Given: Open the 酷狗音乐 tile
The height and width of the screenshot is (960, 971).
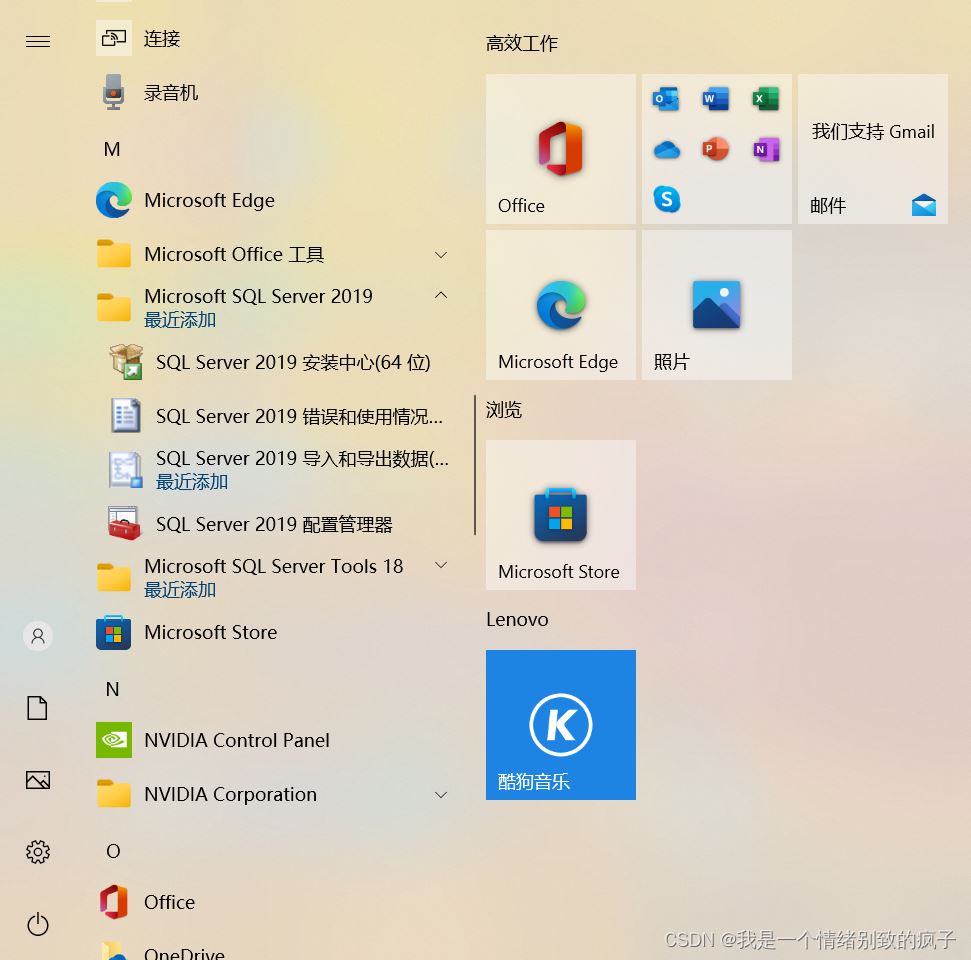Looking at the screenshot, I should [560, 725].
